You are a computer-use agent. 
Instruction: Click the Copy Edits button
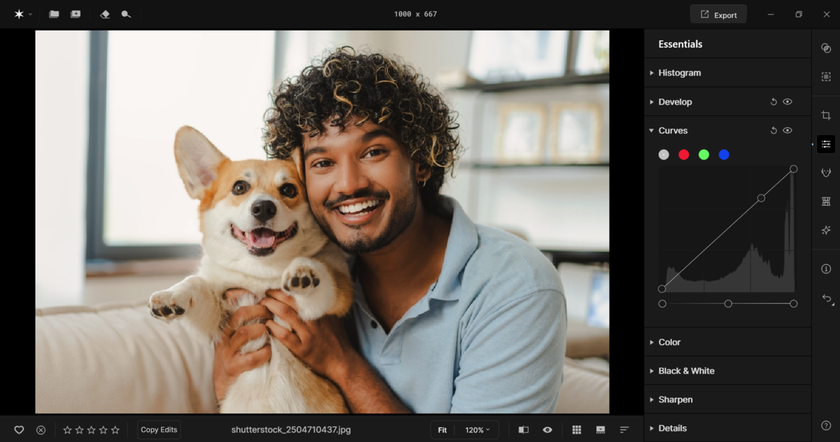(x=159, y=430)
